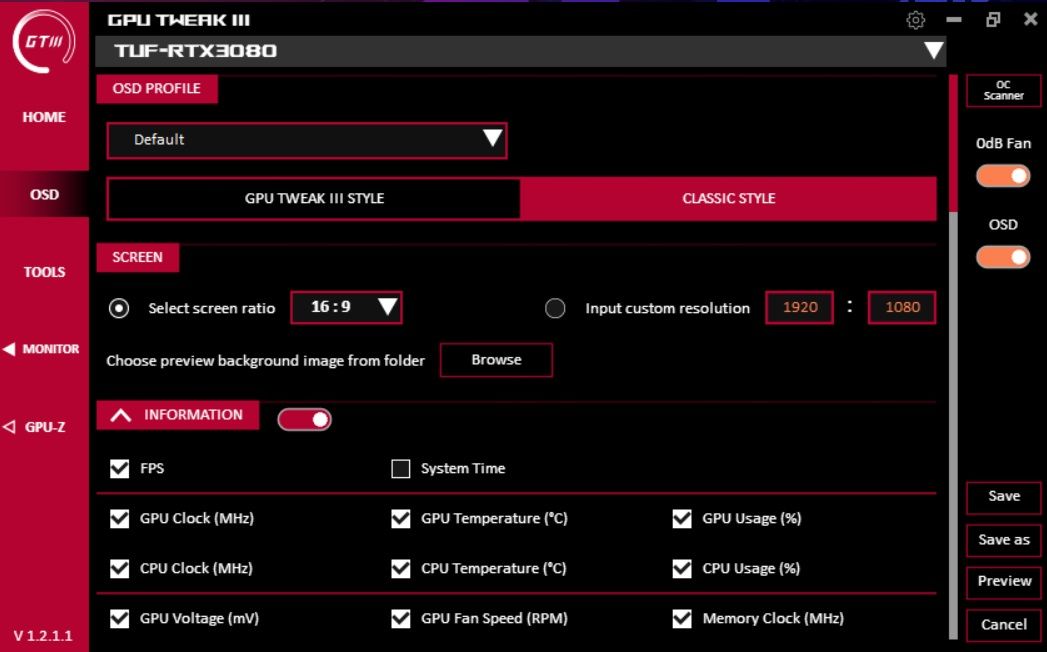Toggle the 0dB Fan switch
The width and height of the screenshot is (1047, 652).
point(1003,176)
